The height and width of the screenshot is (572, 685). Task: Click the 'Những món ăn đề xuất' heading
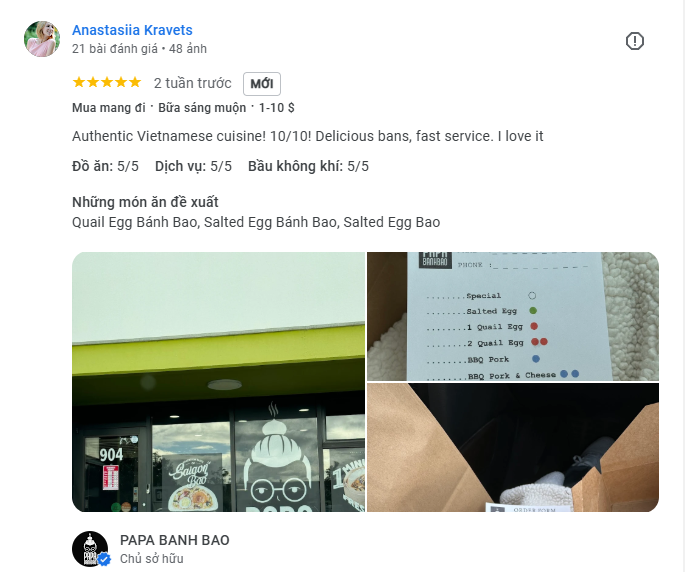click(145, 202)
